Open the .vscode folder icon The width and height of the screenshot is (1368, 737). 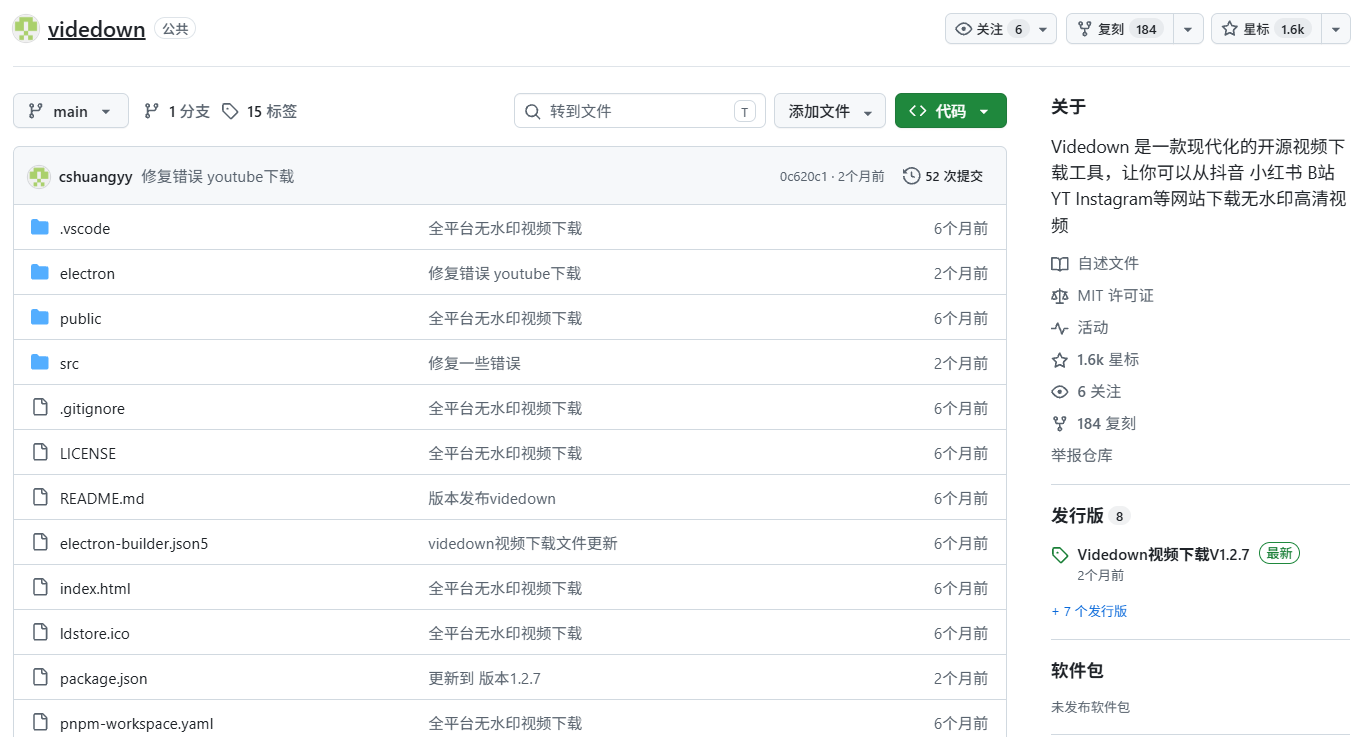tap(40, 227)
